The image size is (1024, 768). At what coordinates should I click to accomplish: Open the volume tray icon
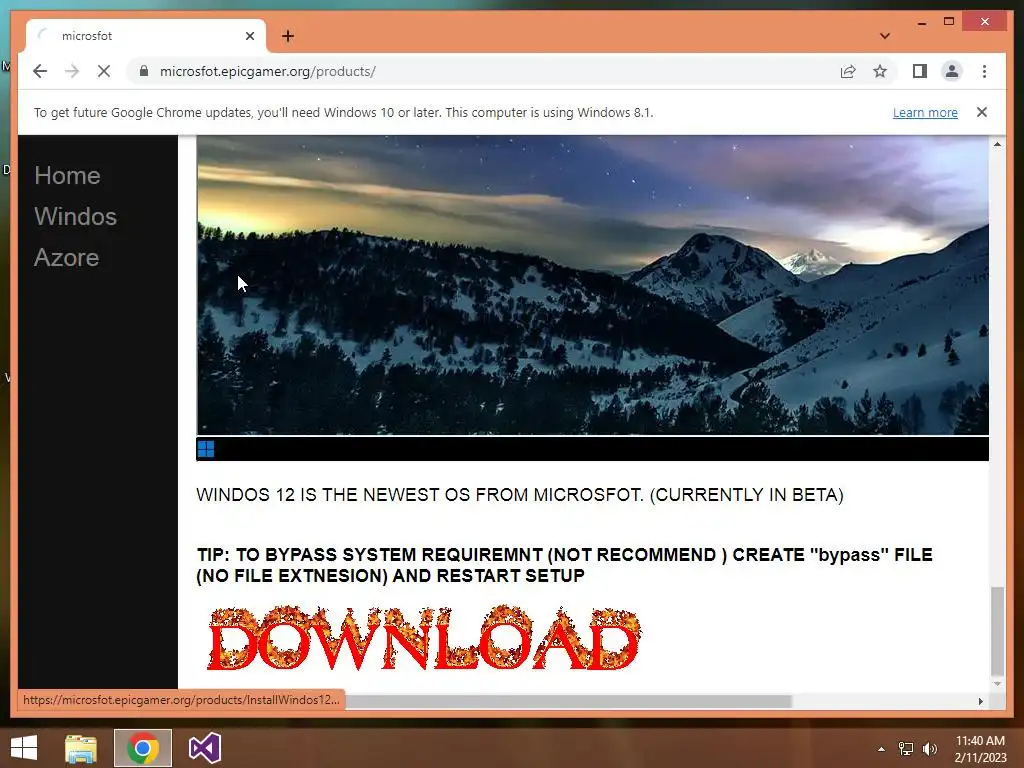point(929,749)
